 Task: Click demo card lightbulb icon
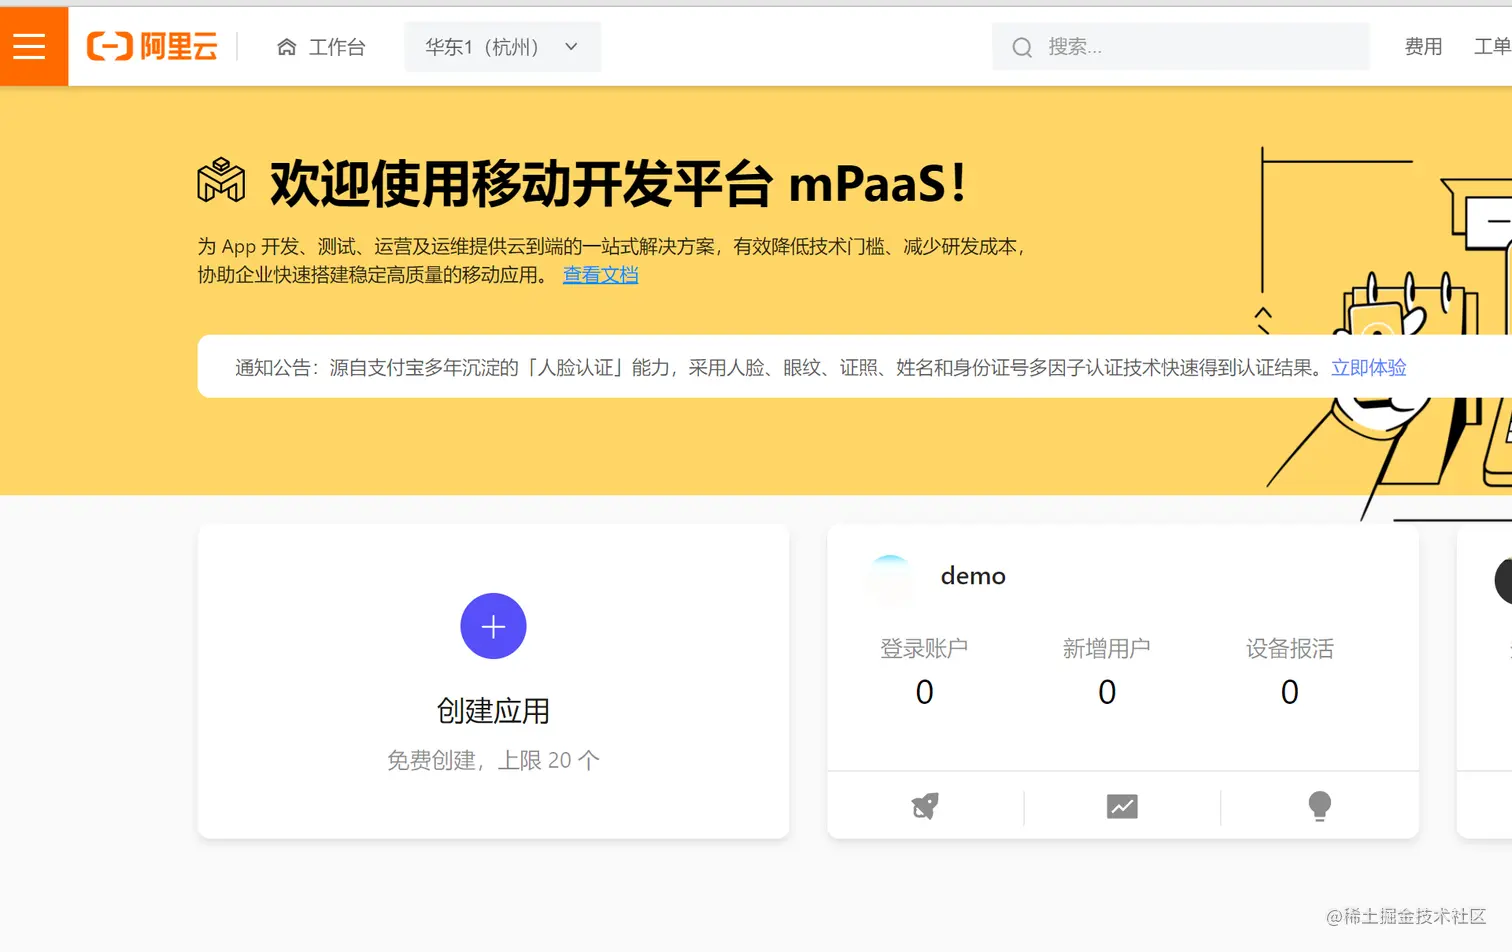click(x=1320, y=806)
